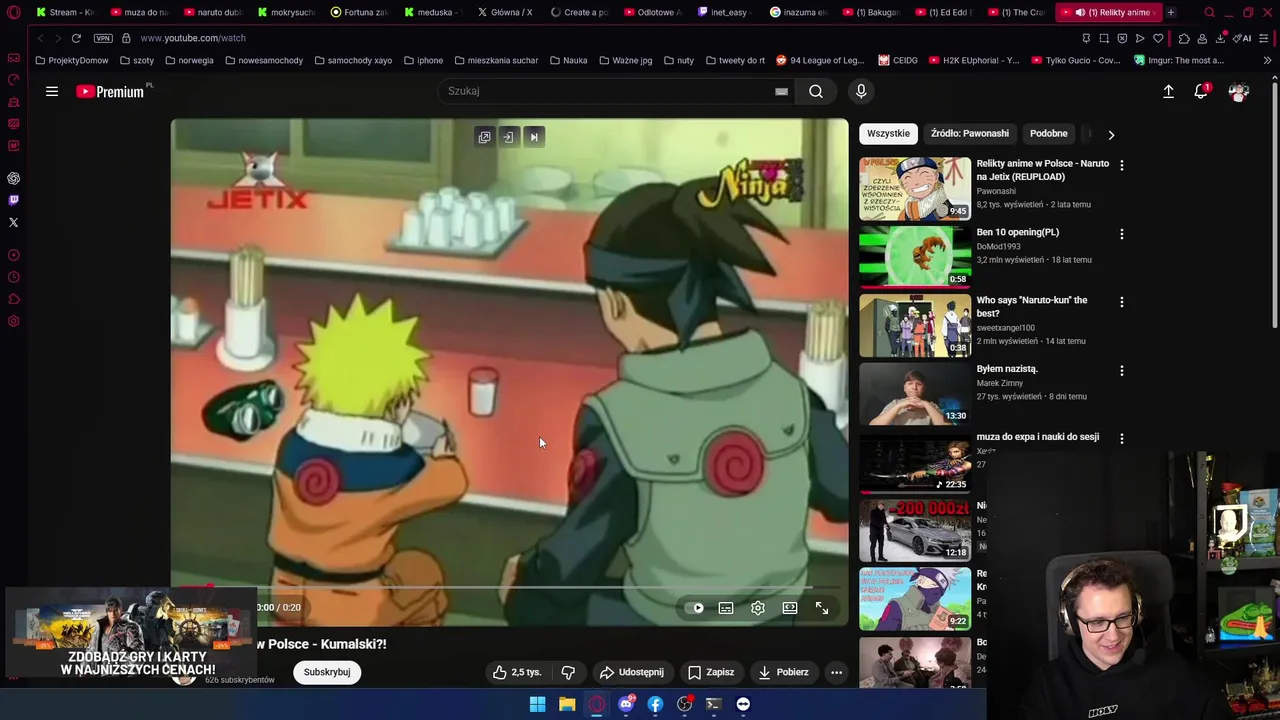
Task: Start voice search with the microphone icon
Action: (x=861, y=91)
